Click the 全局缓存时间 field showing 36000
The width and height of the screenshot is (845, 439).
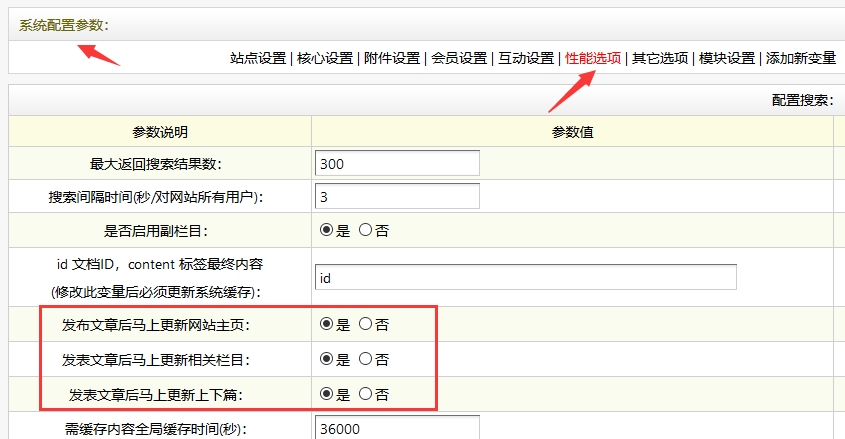tap(397, 429)
